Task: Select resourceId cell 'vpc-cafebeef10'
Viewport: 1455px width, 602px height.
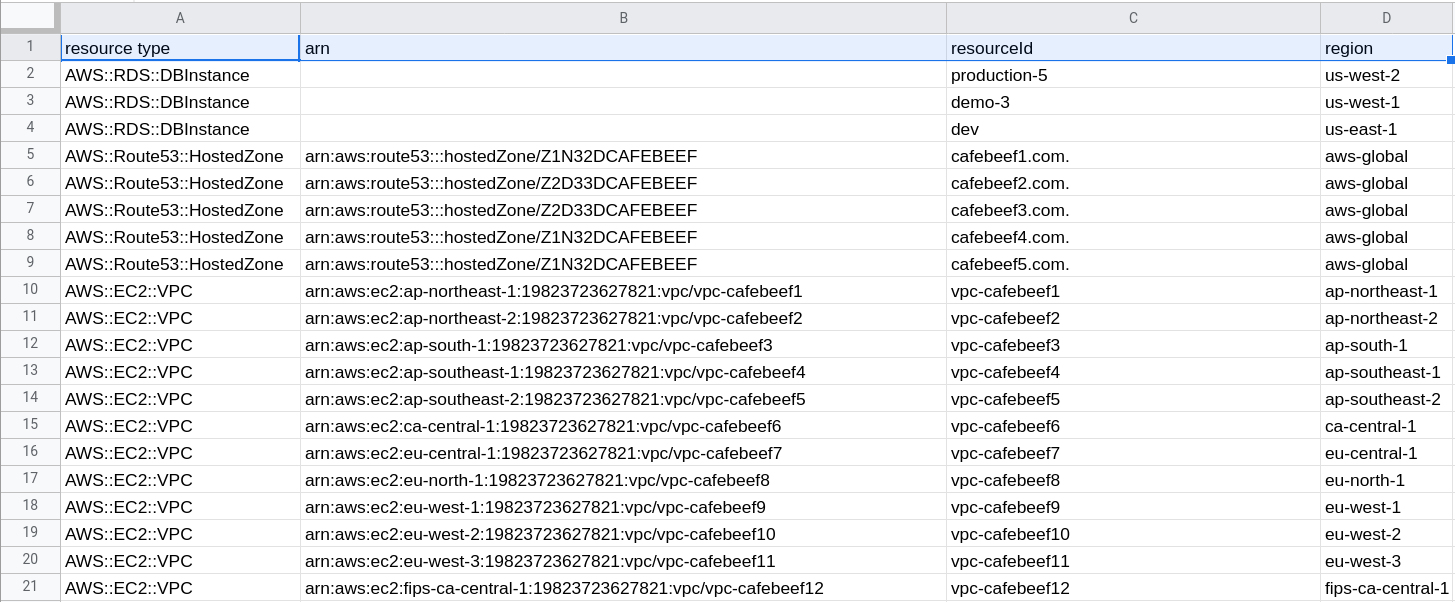Action: [1133, 533]
